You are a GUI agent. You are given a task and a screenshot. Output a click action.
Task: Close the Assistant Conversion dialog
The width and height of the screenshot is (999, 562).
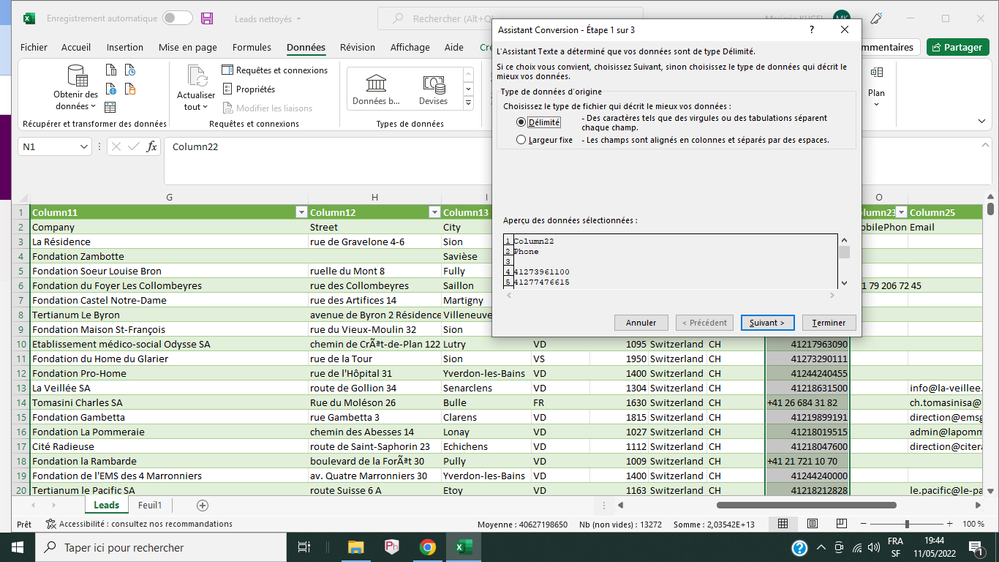tap(844, 29)
